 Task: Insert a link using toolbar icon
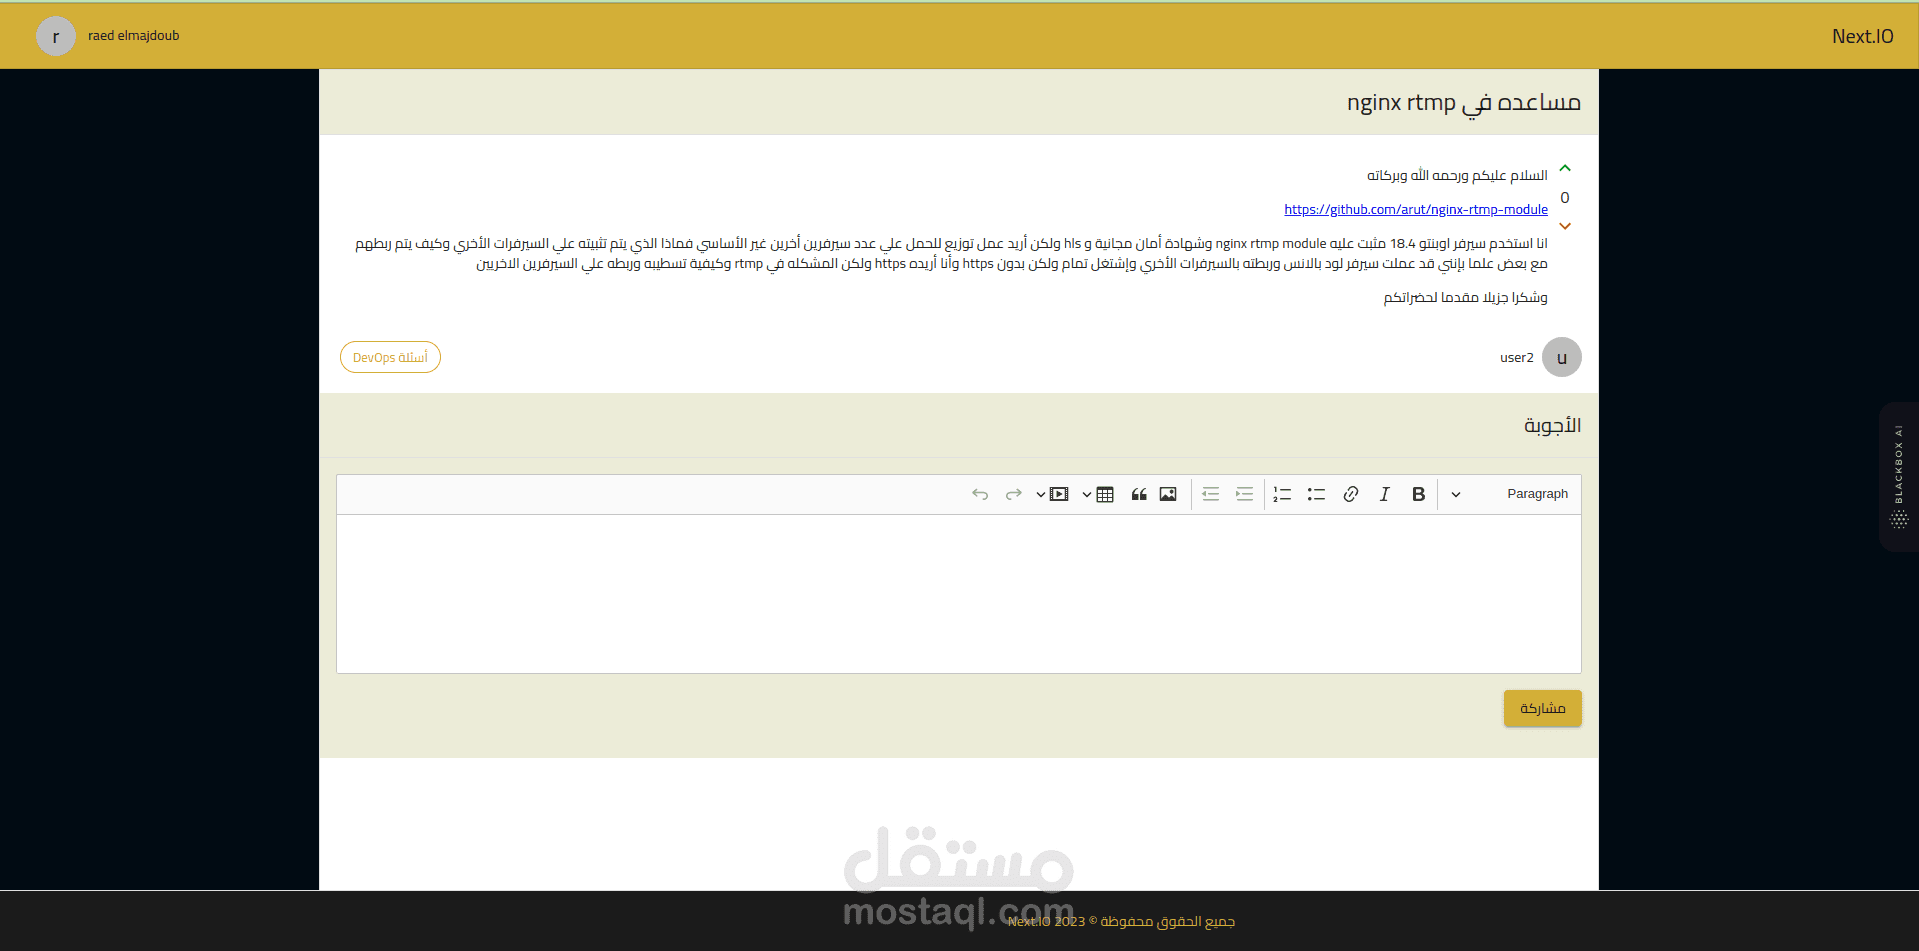tap(1350, 494)
